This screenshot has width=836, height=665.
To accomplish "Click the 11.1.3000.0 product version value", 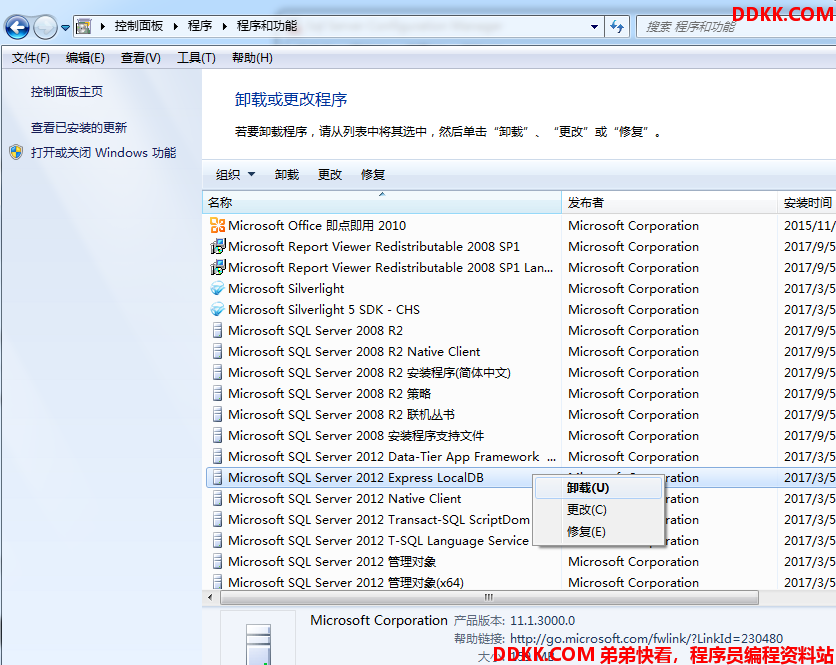I will 542,621.
